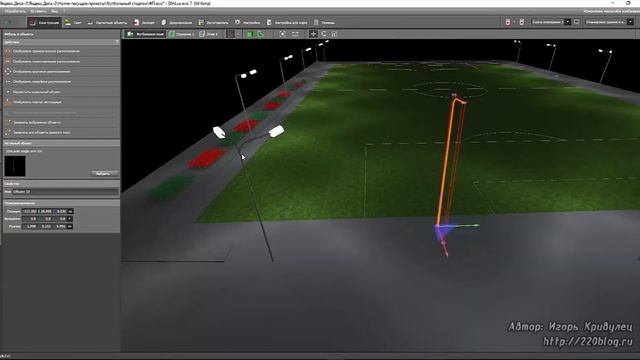The image size is (640, 360).
Task: Click the second green view icon
Action: tap(260, 34)
